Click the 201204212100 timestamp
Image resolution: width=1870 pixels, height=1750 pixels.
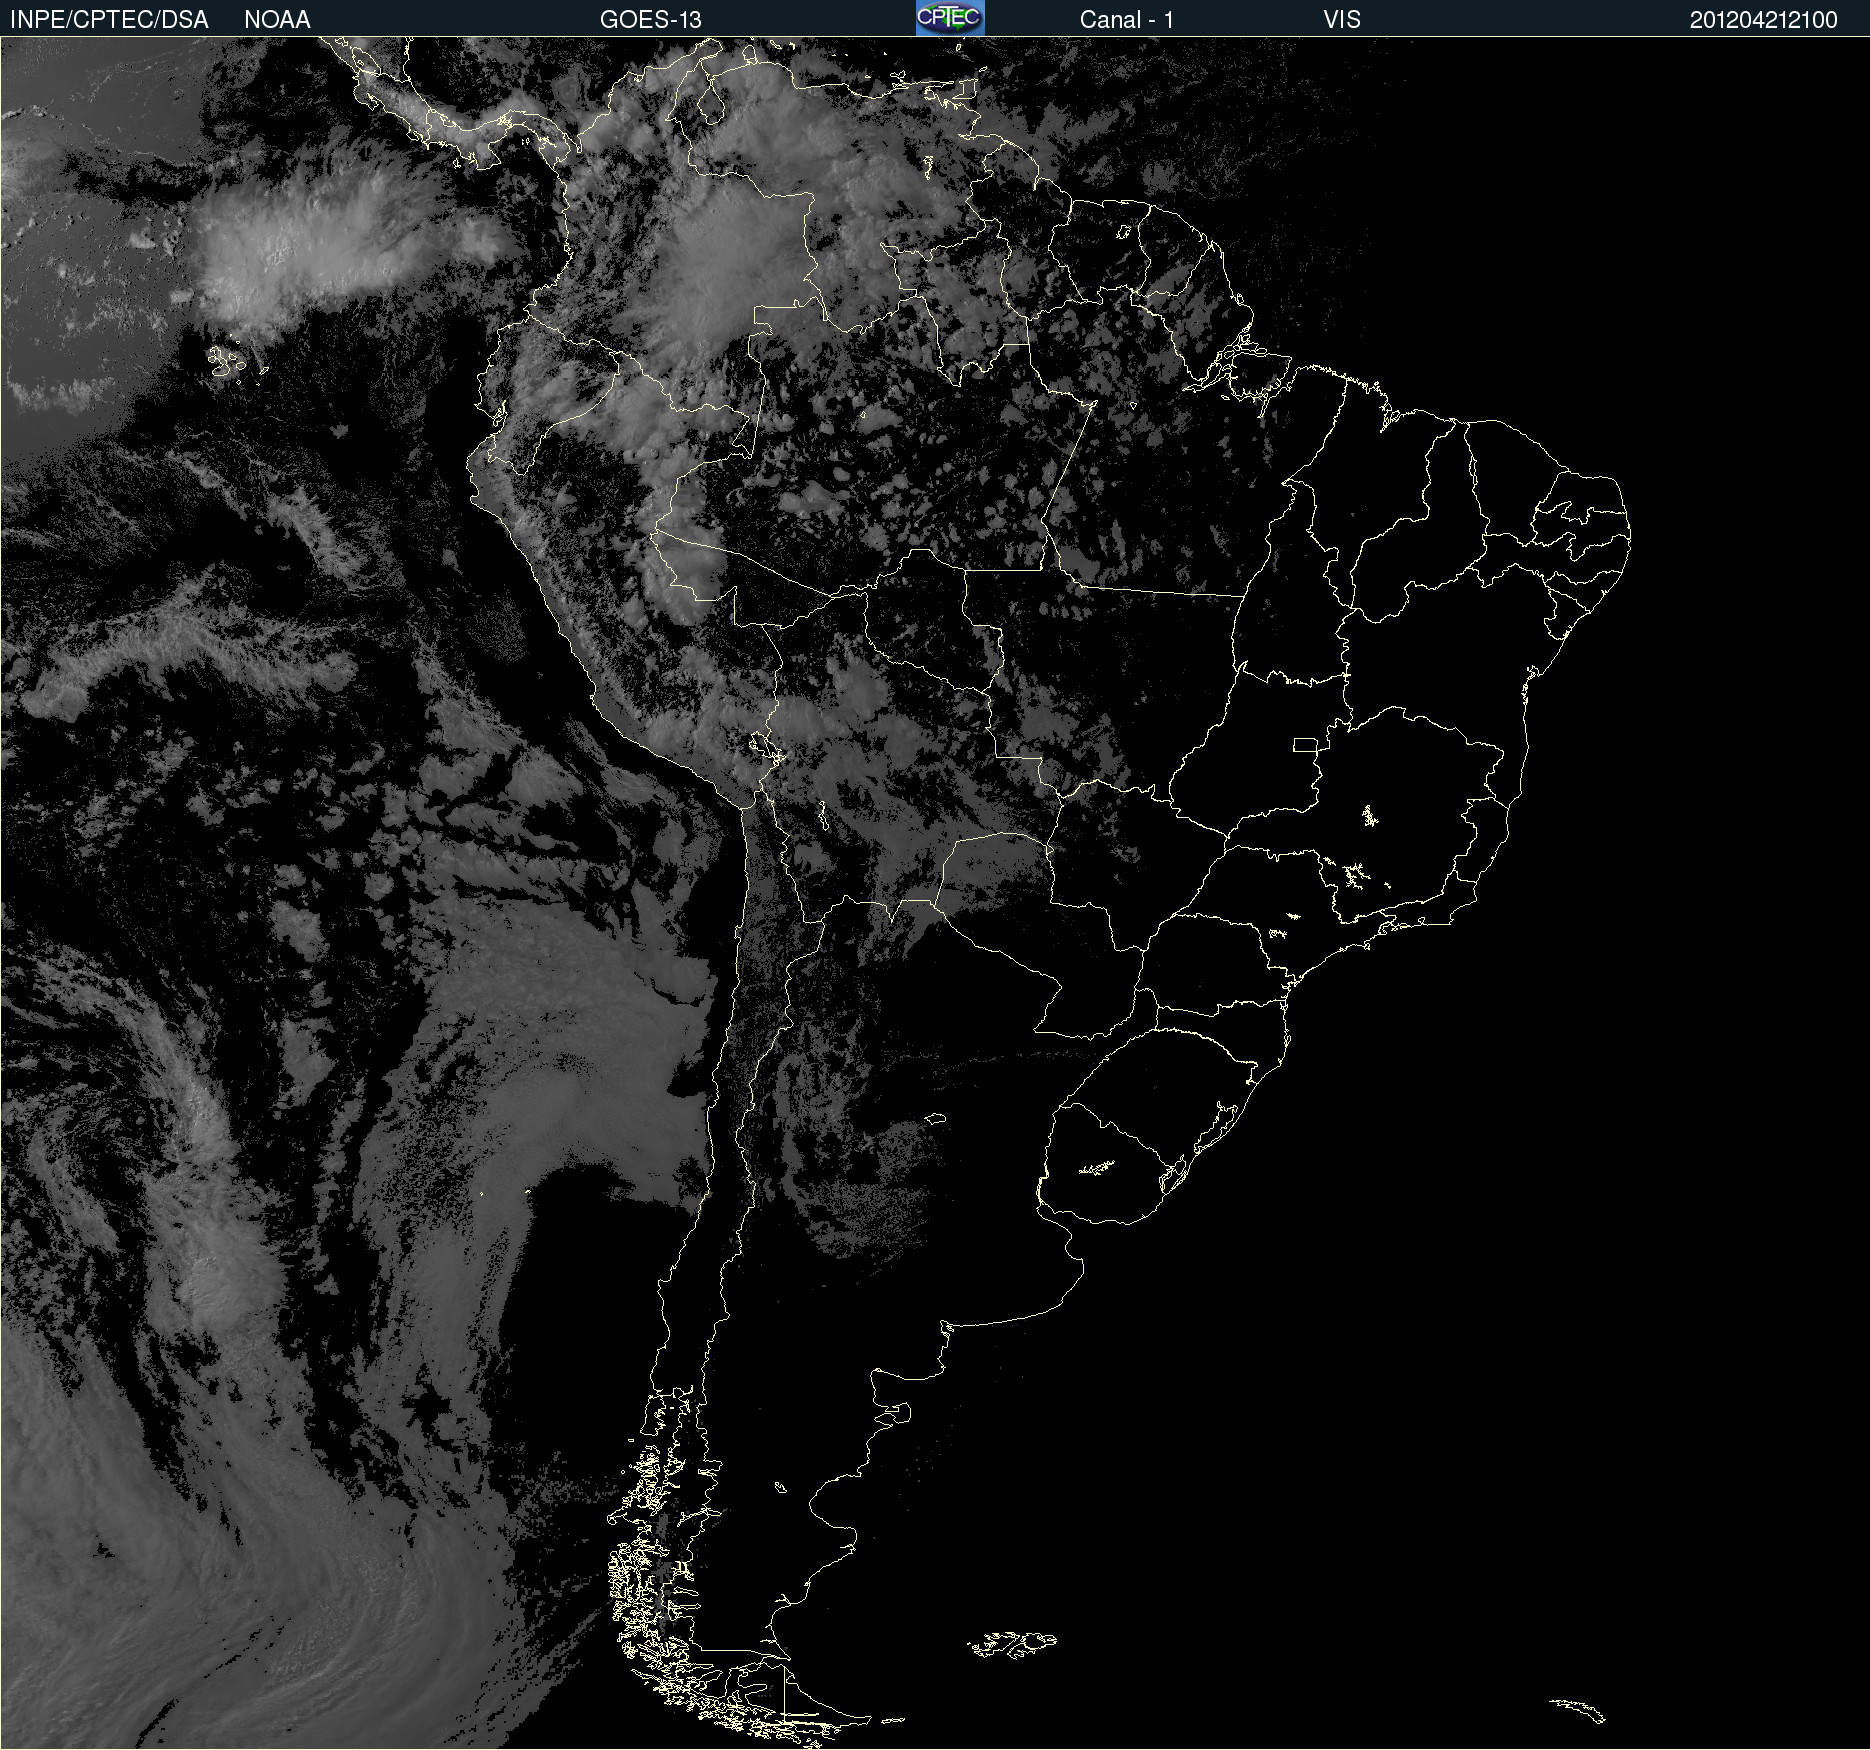(1763, 19)
